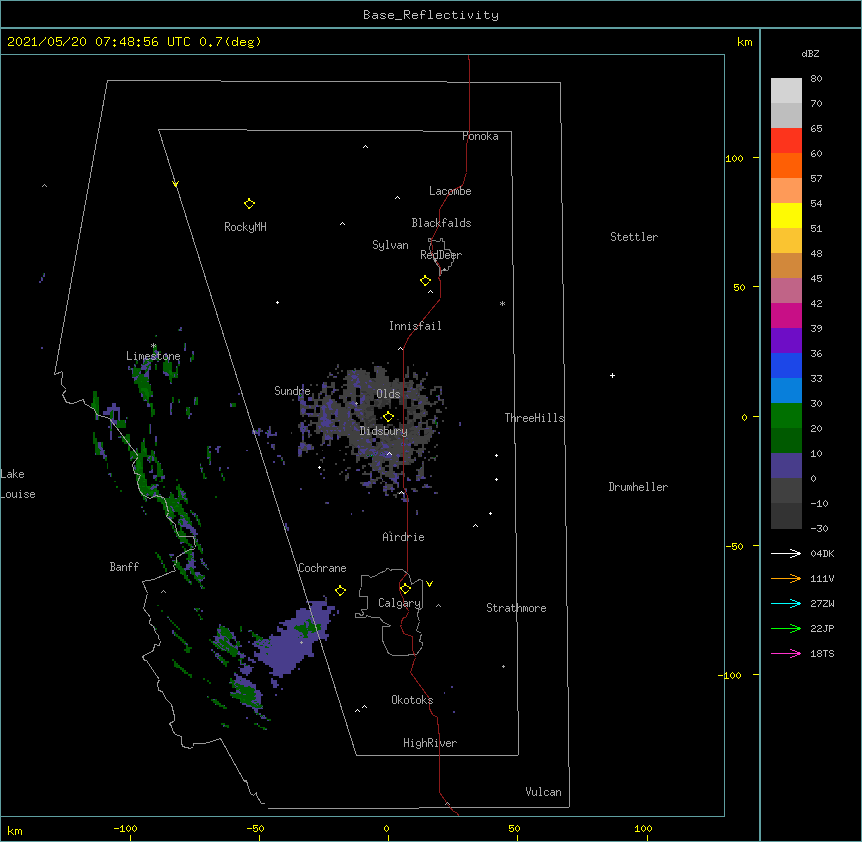The image size is (862, 842).
Task: Click the Vulcan label
Action: pos(543,792)
